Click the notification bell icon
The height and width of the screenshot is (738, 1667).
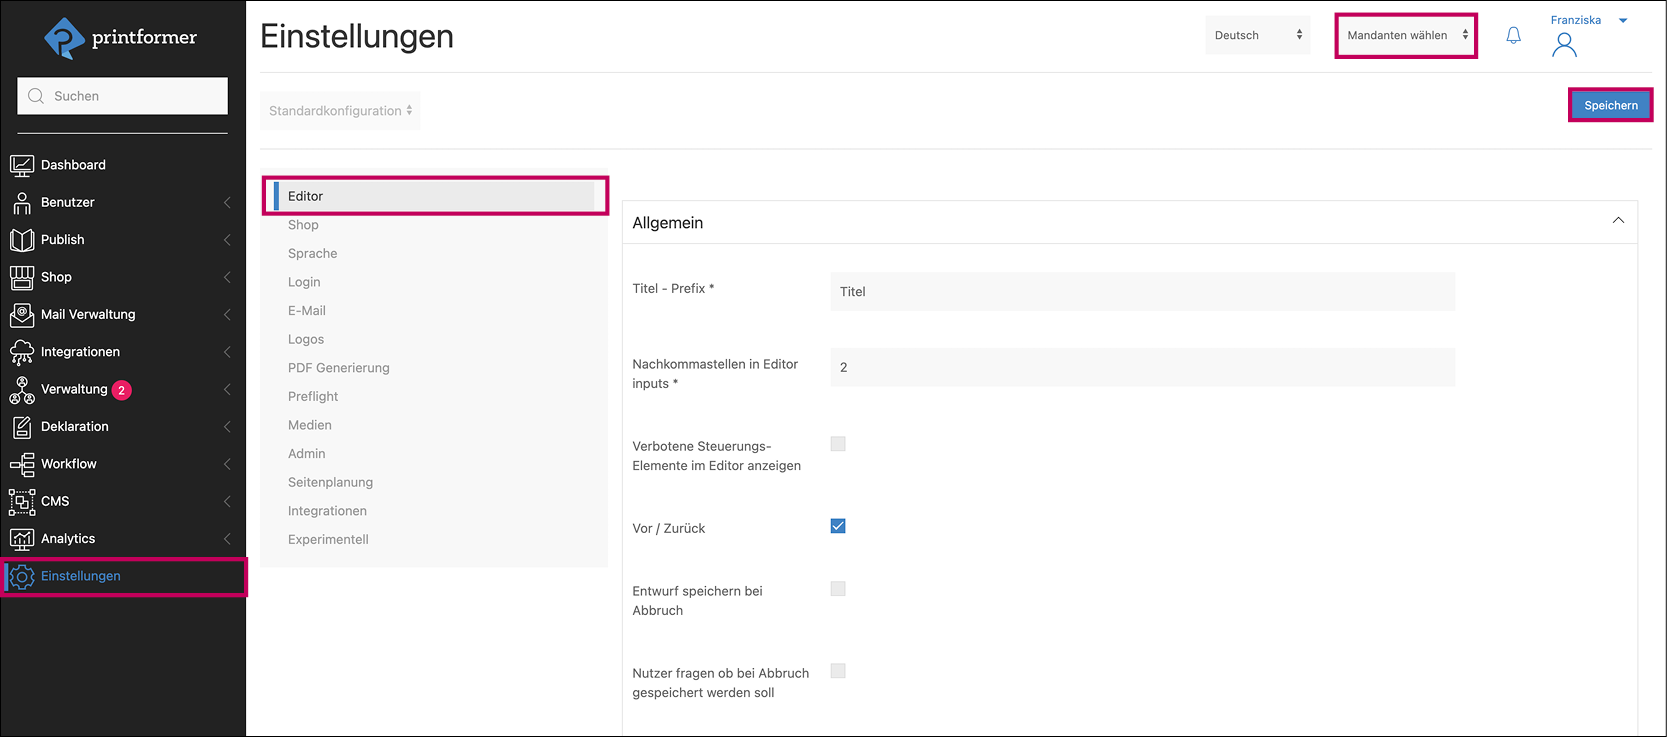(x=1513, y=36)
